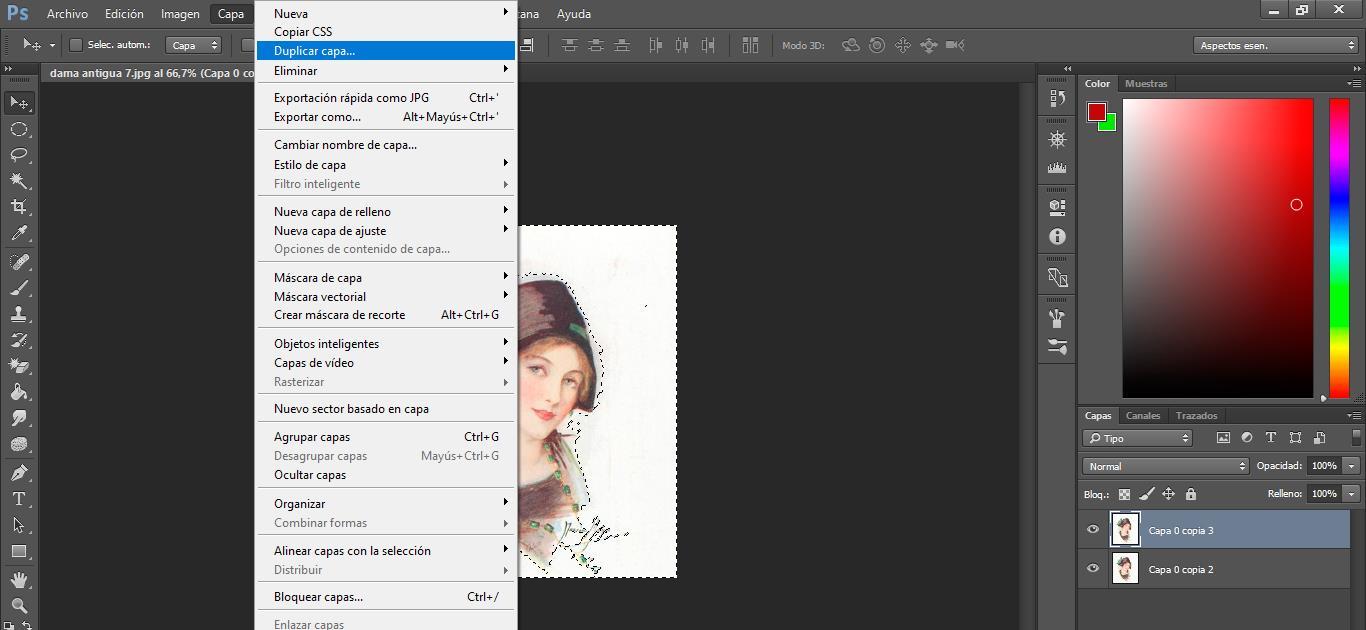Click the lock all layer icon

coord(1190,494)
